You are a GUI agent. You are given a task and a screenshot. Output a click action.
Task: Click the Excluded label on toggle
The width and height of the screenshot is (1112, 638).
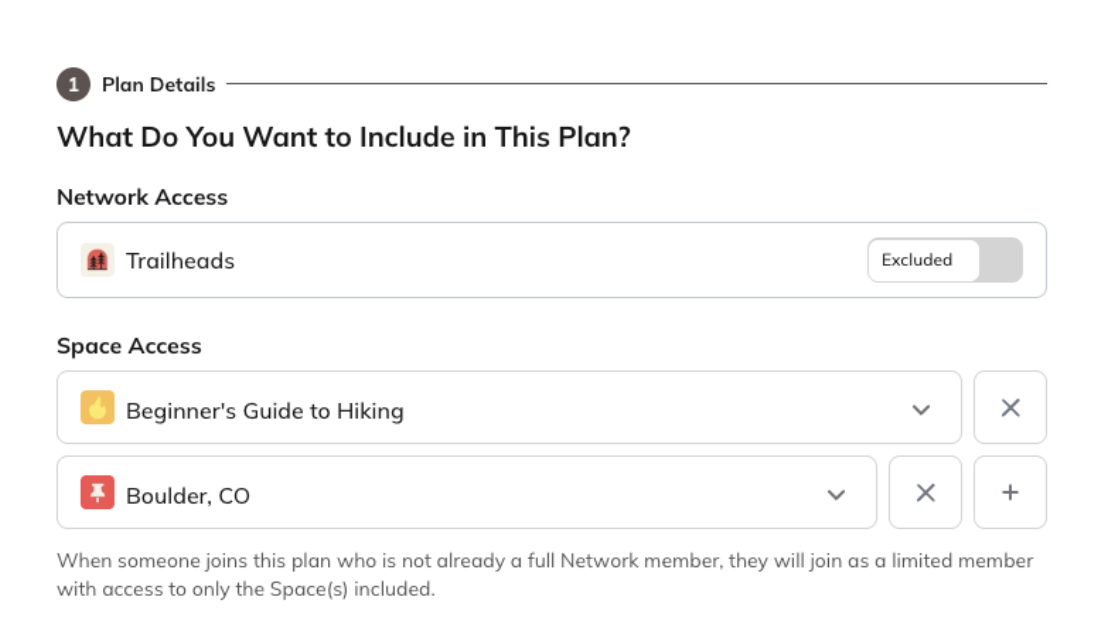(x=916, y=260)
